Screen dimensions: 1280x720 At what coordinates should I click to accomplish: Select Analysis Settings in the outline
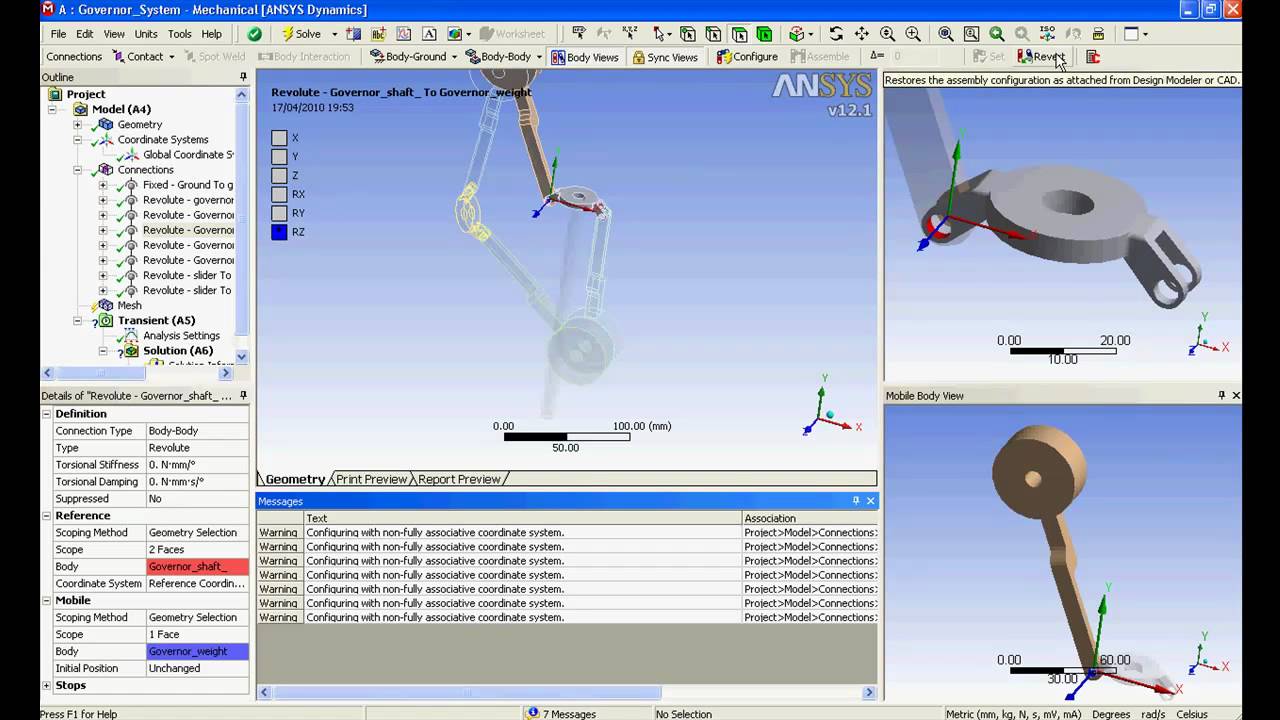pyautogui.click(x=181, y=336)
